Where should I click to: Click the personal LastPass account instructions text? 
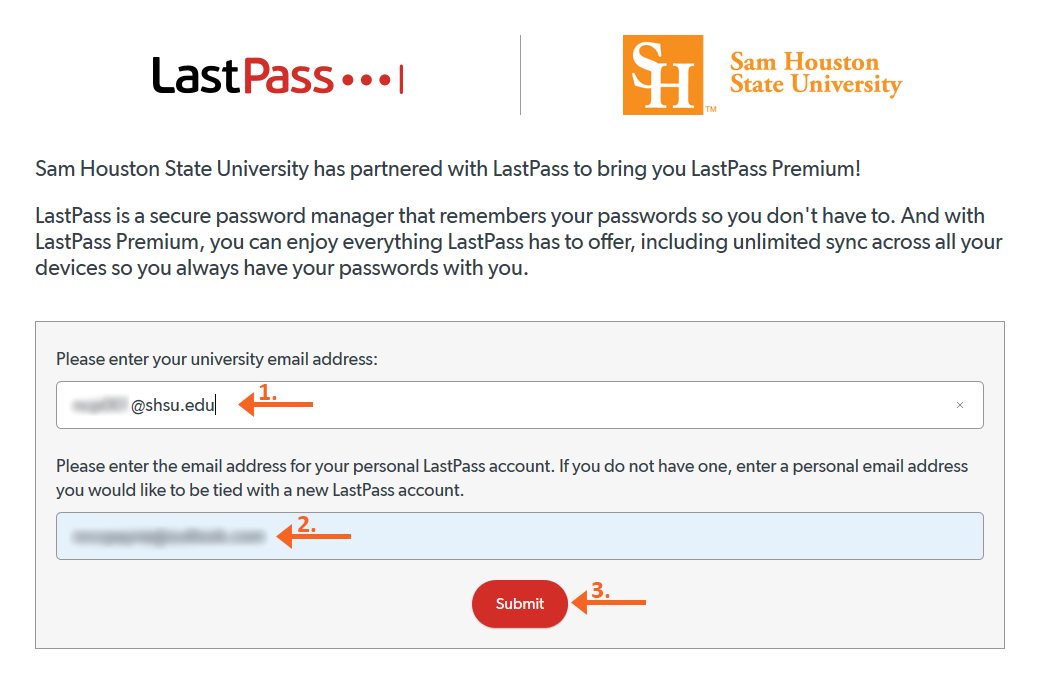pos(511,477)
